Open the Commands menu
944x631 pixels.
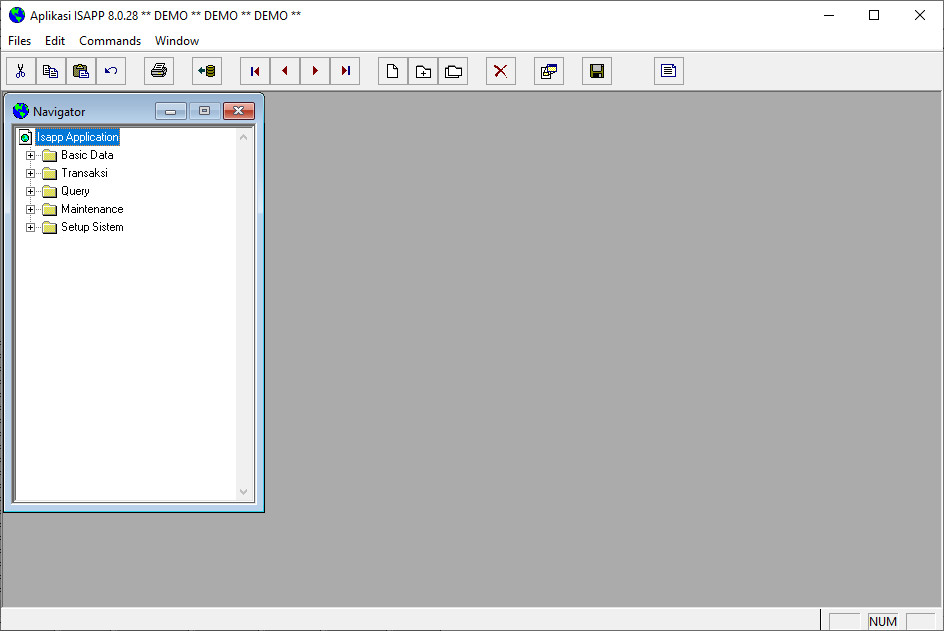pos(110,41)
